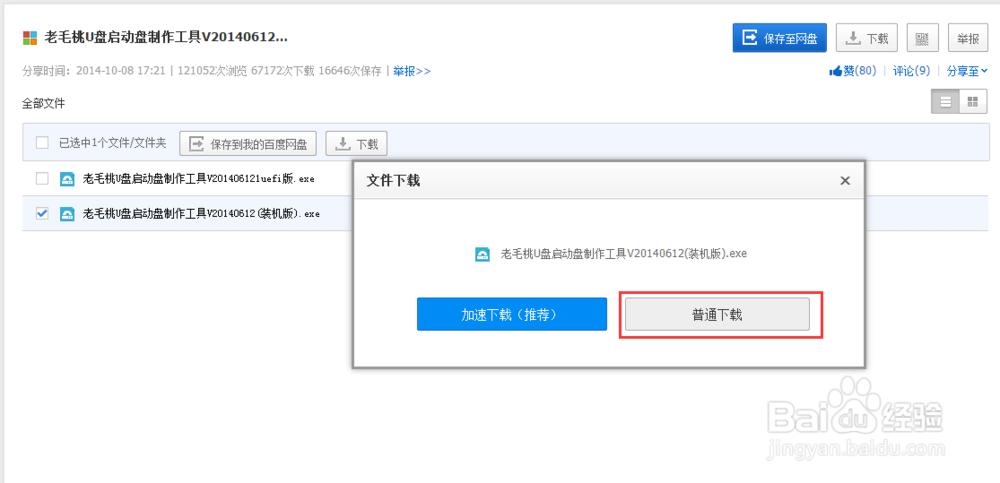
Task: Click the file icon inside download dialog
Action: (x=483, y=254)
